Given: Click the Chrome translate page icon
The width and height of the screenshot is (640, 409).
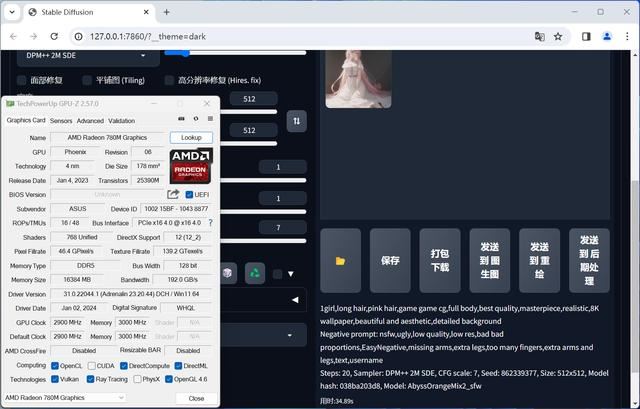Looking at the screenshot, I should [x=540, y=36].
